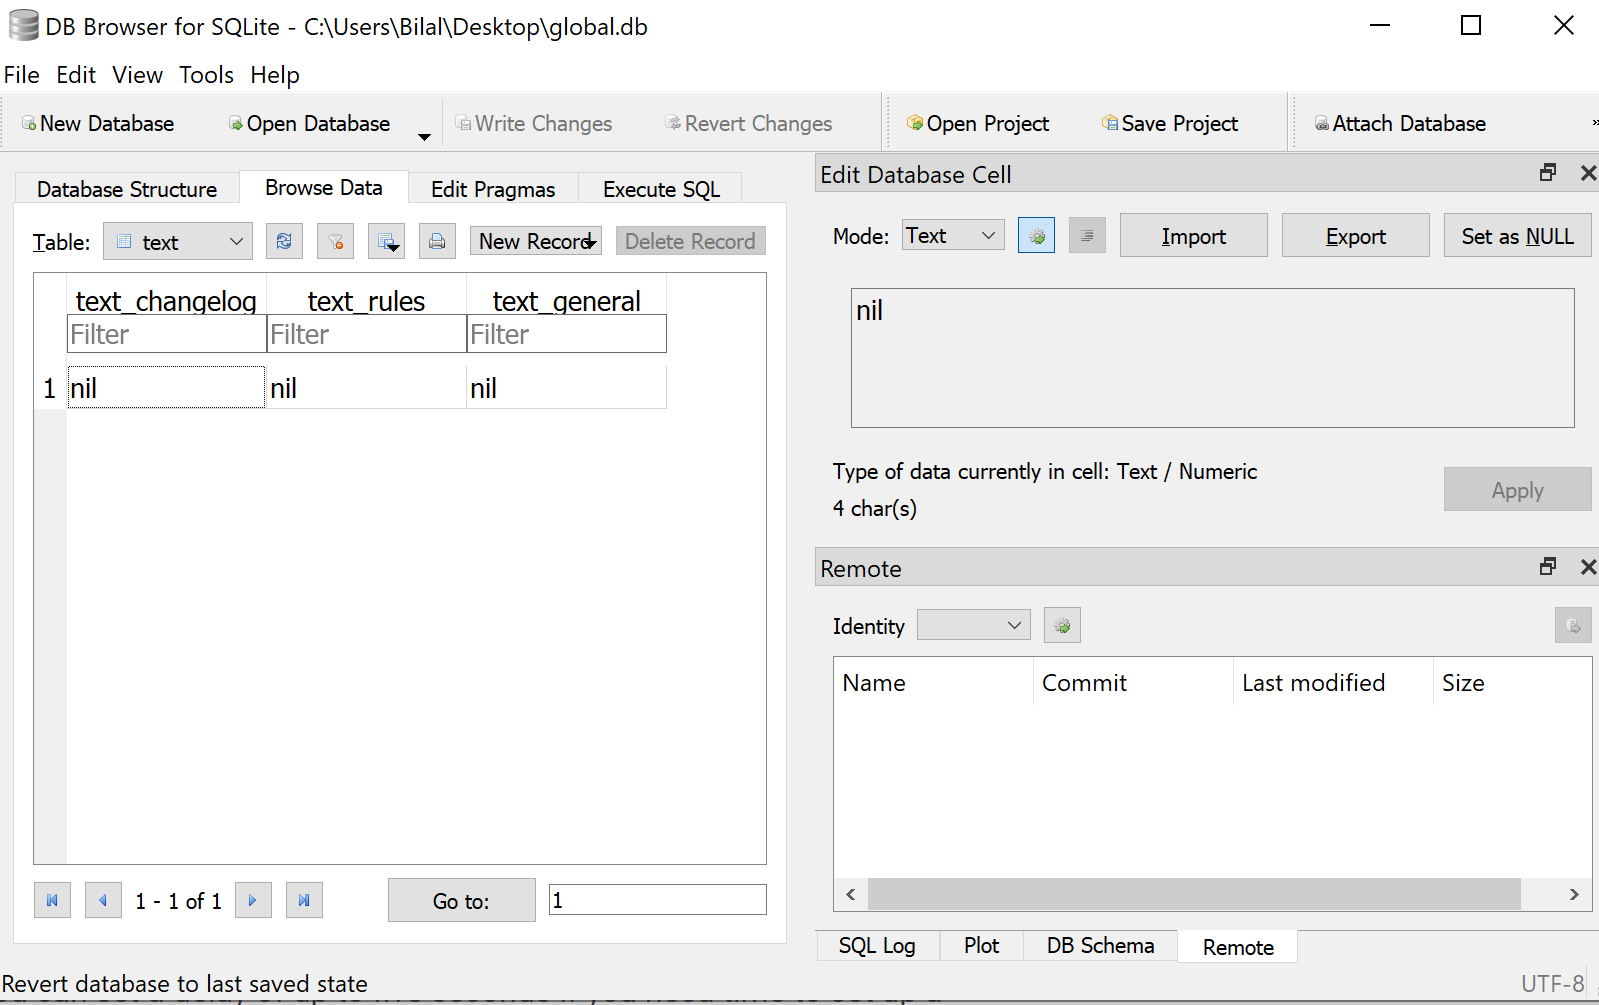This screenshot has height=1005, width=1599.
Task: Close the Edit Database Cell panel
Action: [1588, 173]
